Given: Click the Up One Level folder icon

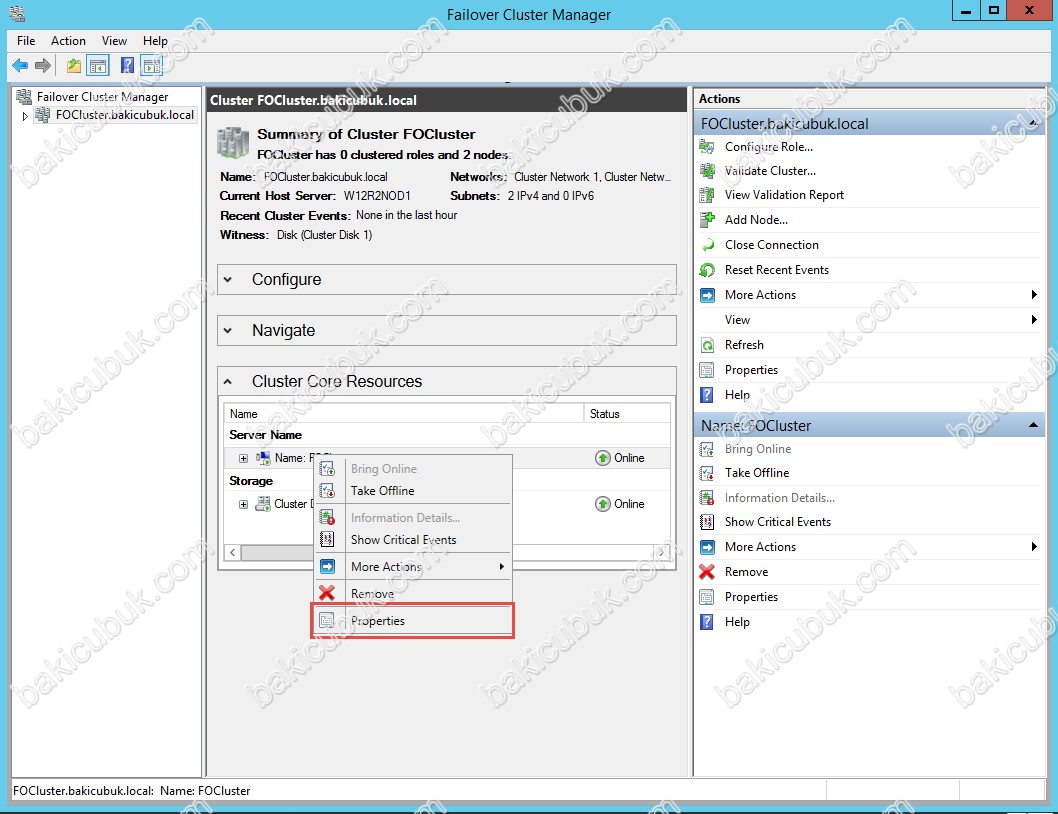Looking at the screenshot, I should (74, 65).
